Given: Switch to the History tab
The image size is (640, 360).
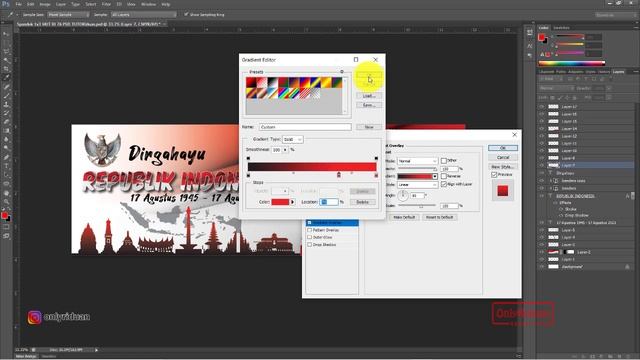Looking at the screenshot, I should [604, 72].
